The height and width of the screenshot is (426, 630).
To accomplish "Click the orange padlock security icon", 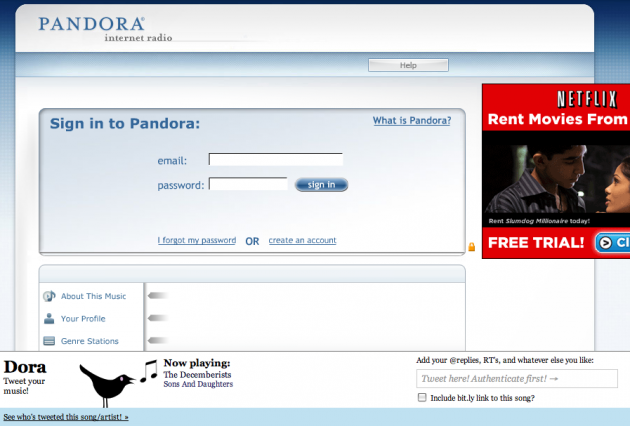I will coord(472,247).
